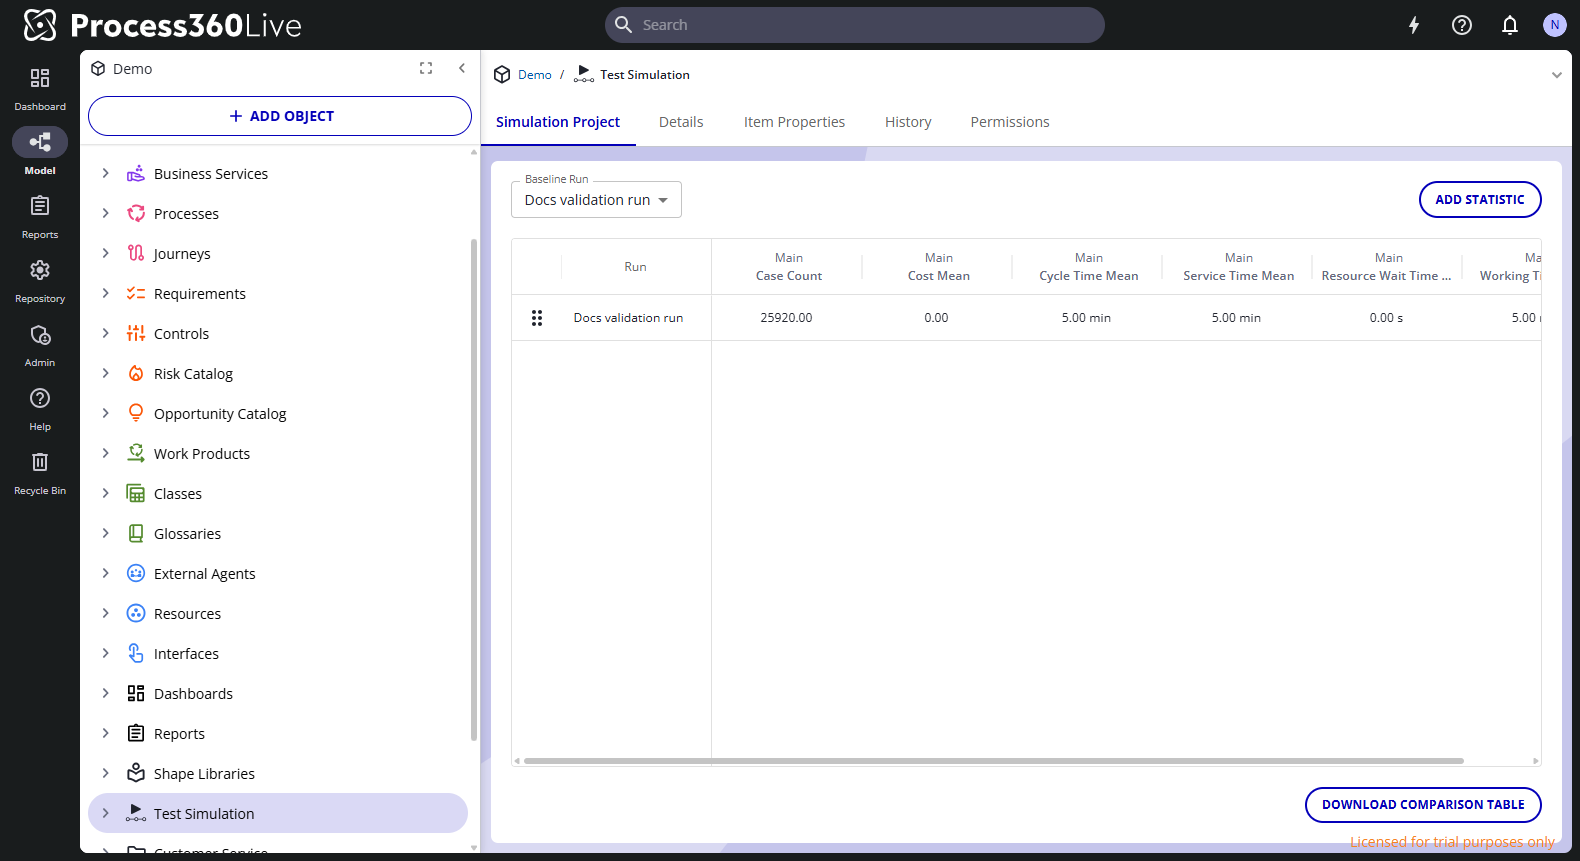Click the tree panel vertical scrollbar
The width and height of the screenshot is (1580, 861).
coord(474,490)
